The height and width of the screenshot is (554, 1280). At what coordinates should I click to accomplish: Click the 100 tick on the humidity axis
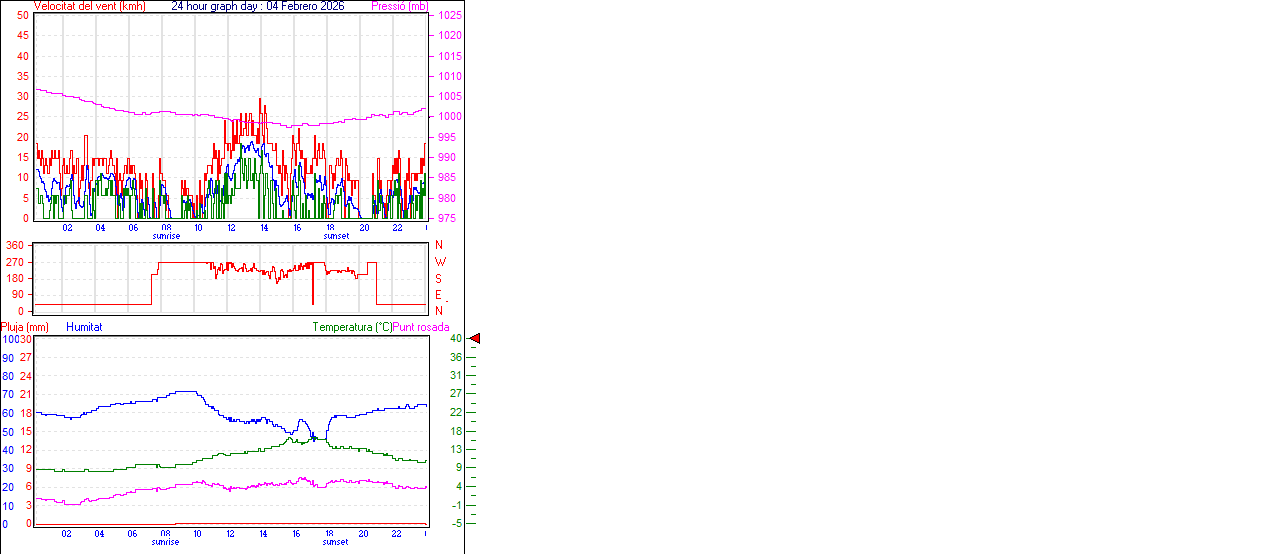click(x=9, y=339)
